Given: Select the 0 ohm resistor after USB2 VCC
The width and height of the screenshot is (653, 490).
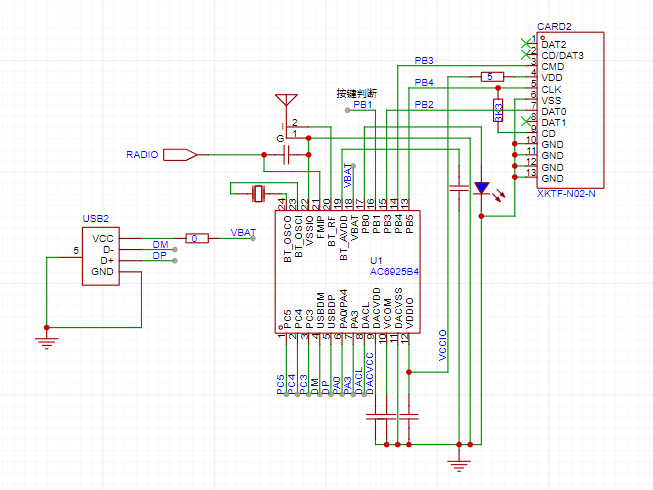Looking at the screenshot, I should click(x=197, y=238).
